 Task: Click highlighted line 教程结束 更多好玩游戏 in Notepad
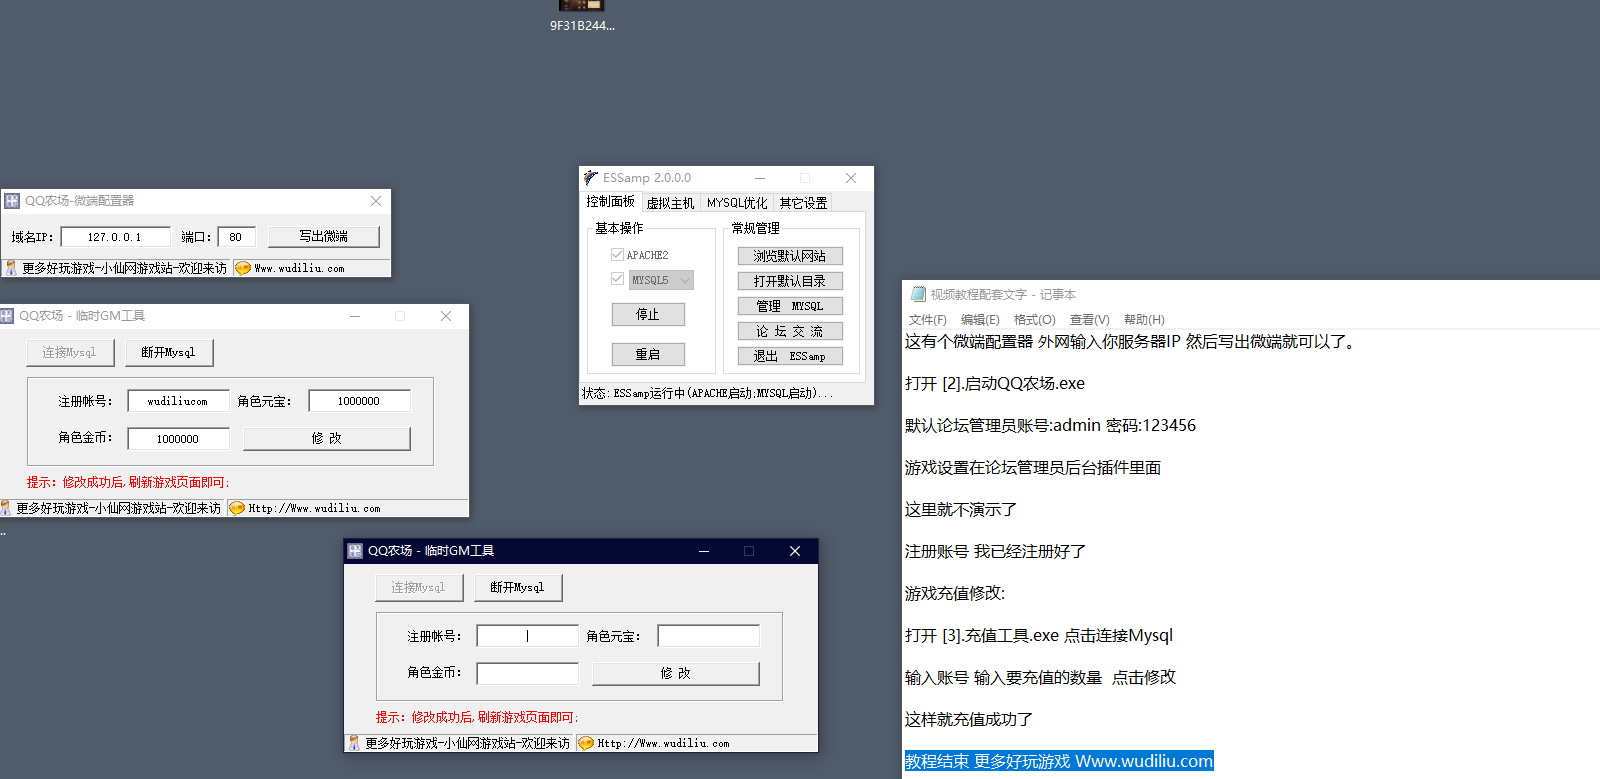pos(1059,761)
